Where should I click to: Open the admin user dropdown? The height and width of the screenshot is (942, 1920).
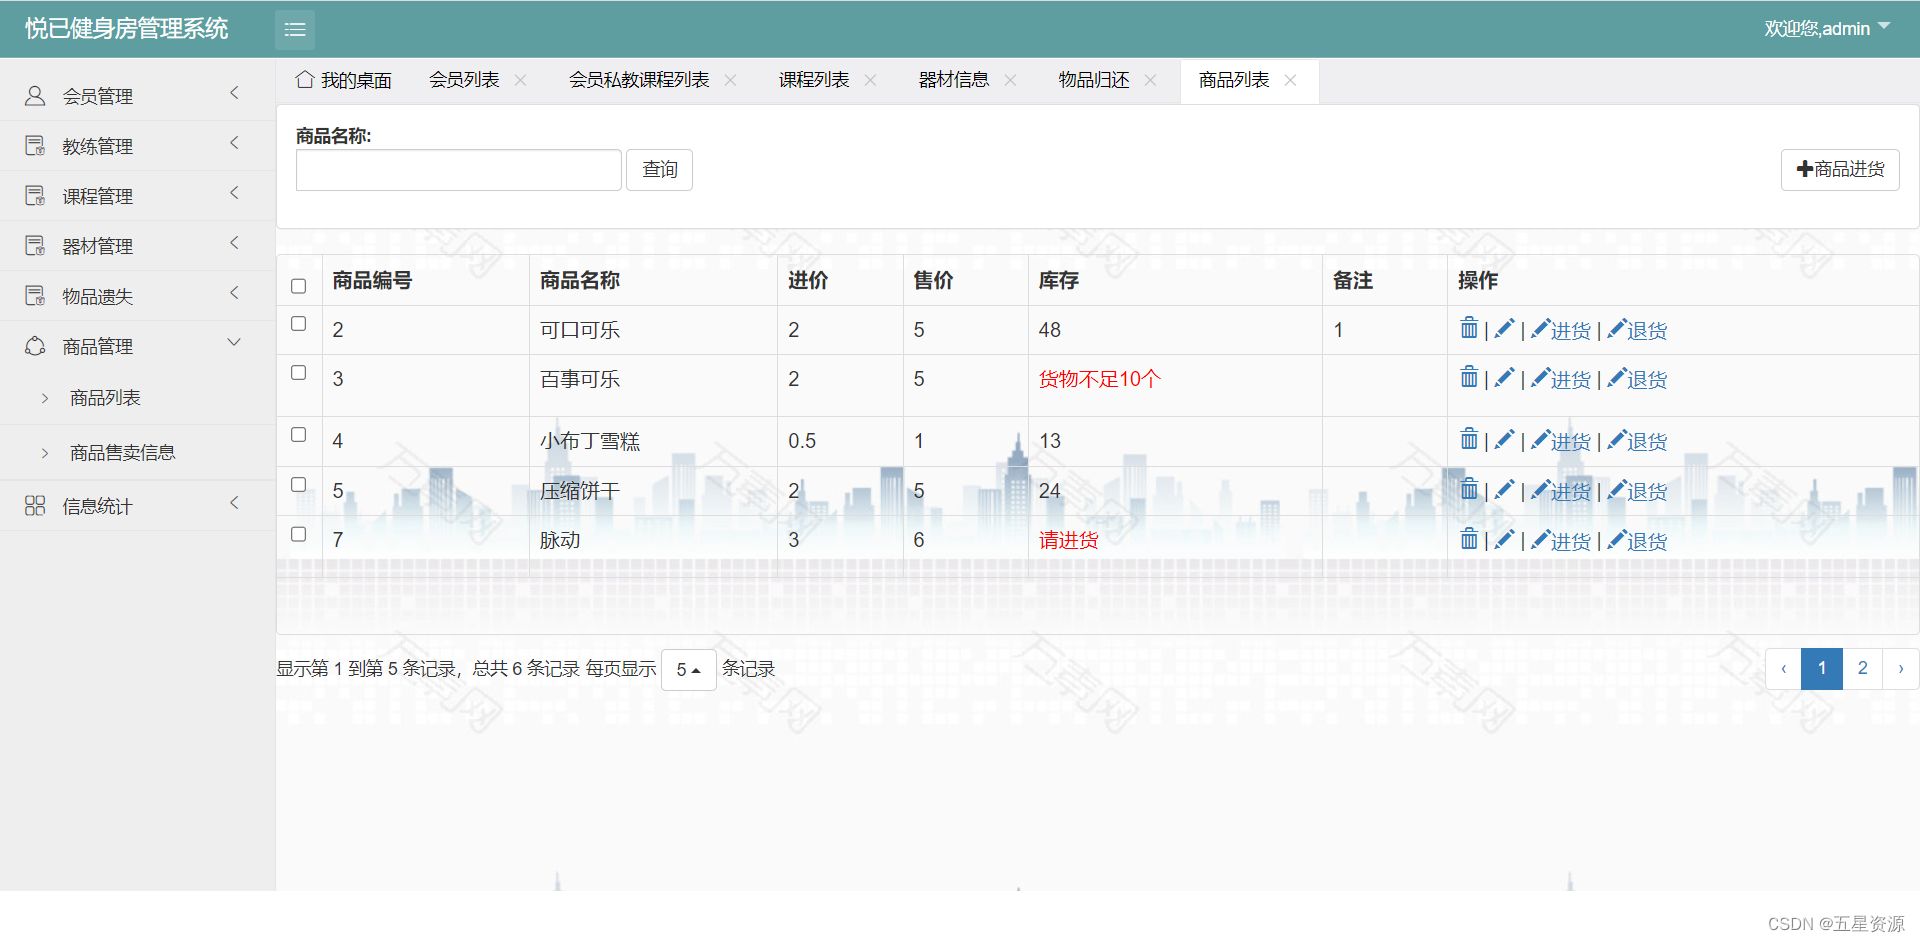click(1827, 29)
